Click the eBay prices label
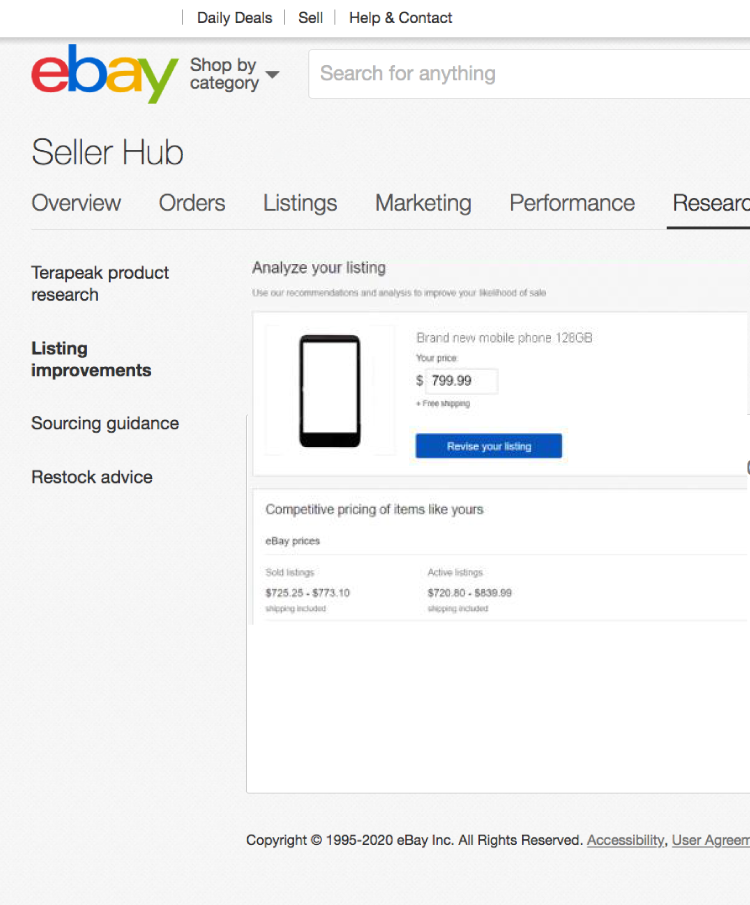The width and height of the screenshot is (750, 905). pyautogui.click(x=292, y=541)
